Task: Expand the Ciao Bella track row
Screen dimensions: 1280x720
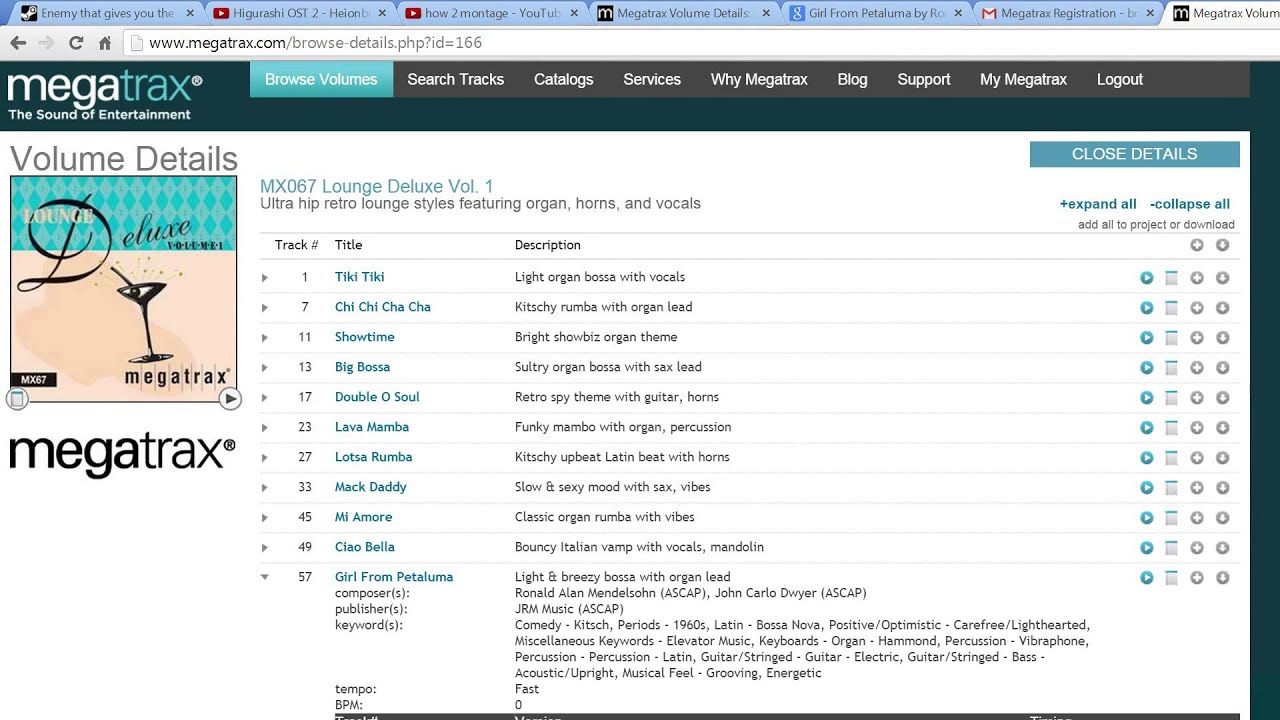Action: click(x=265, y=548)
